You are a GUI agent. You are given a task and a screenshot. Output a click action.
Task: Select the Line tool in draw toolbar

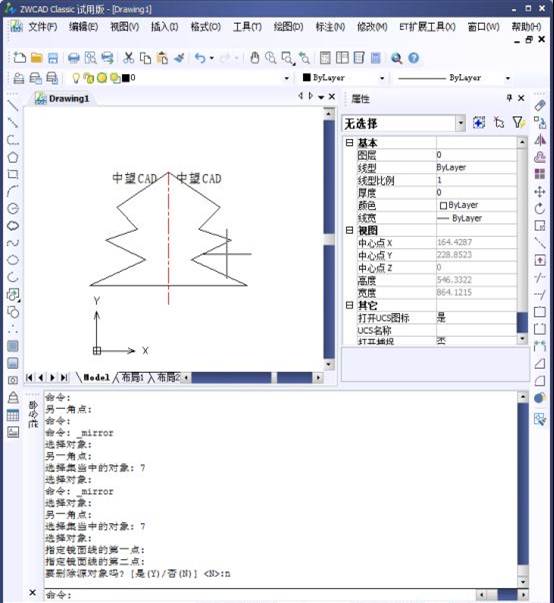coord(13,105)
